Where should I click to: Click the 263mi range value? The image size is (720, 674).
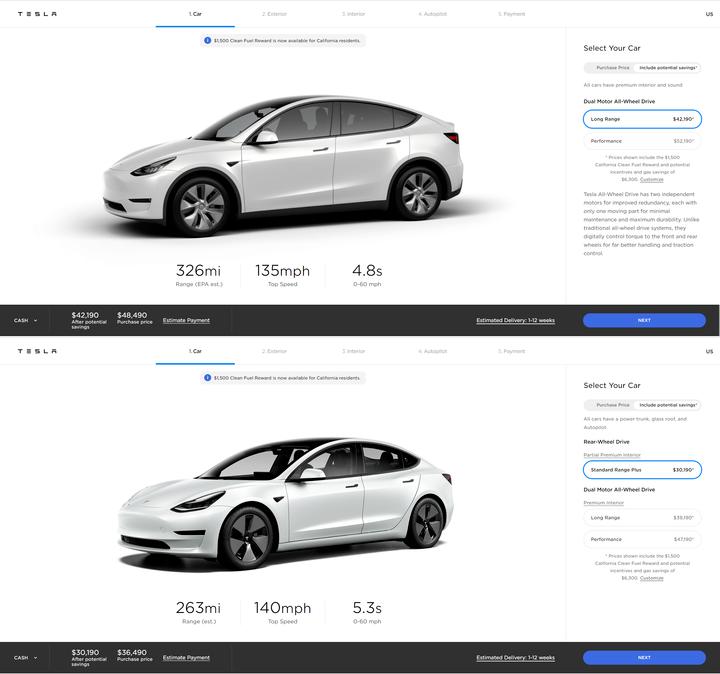(x=198, y=608)
